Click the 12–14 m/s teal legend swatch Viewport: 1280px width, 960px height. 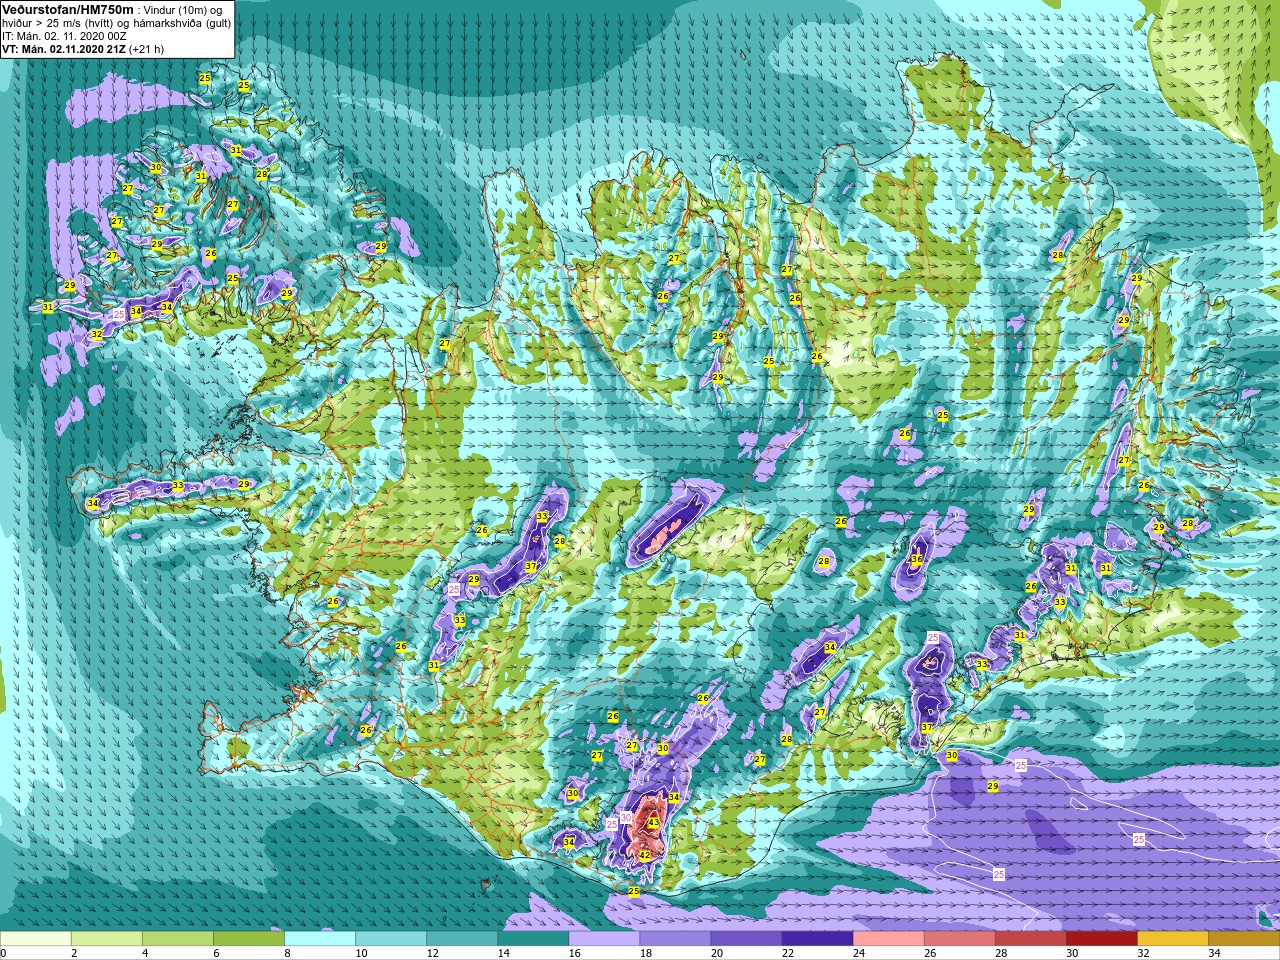point(462,939)
